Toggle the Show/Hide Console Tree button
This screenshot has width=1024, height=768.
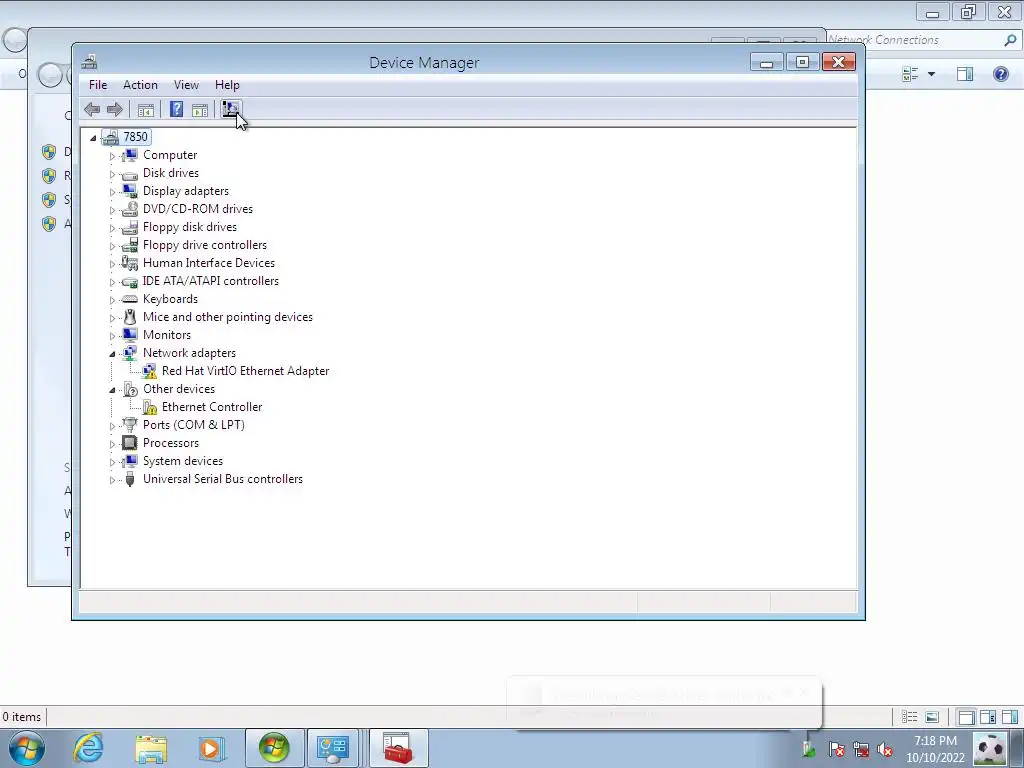tap(146, 110)
